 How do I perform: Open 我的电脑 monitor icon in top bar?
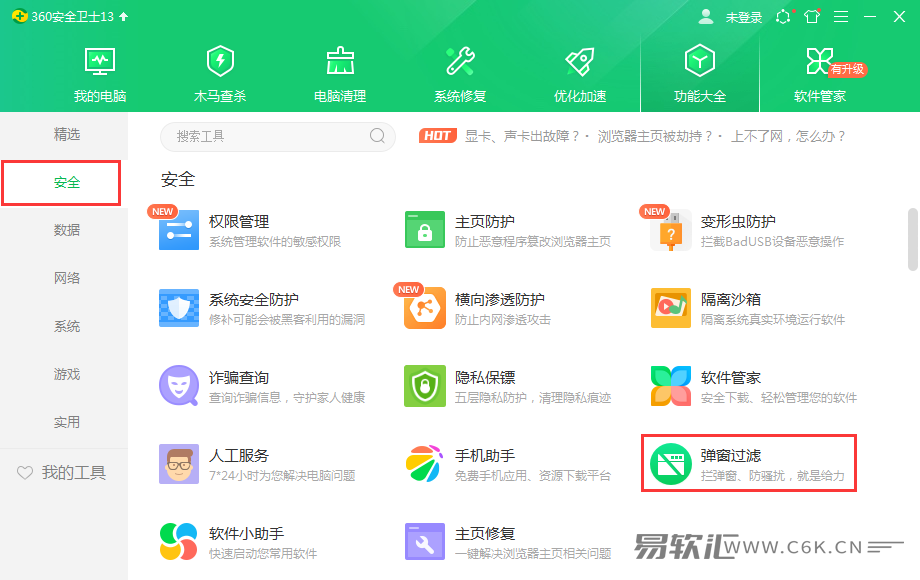(x=100, y=61)
